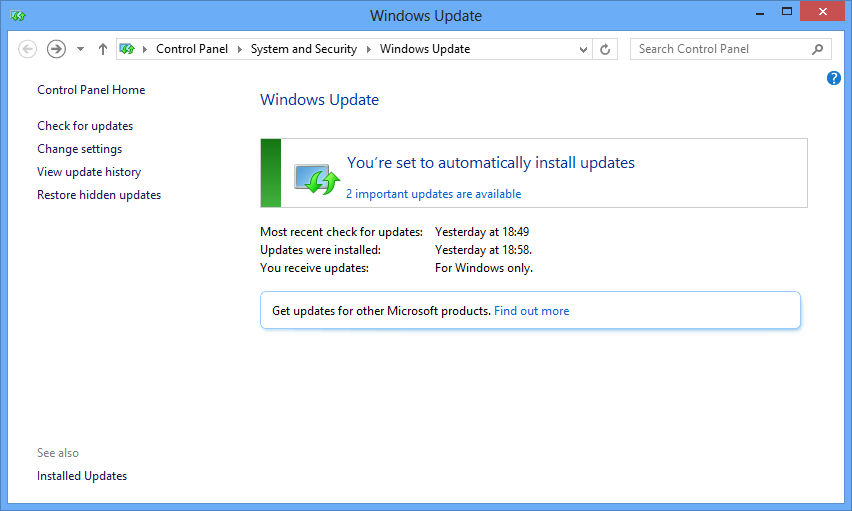Select Control Panel in the breadcrumb
The height and width of the screenshot is (511, 852).
(192, 49)
